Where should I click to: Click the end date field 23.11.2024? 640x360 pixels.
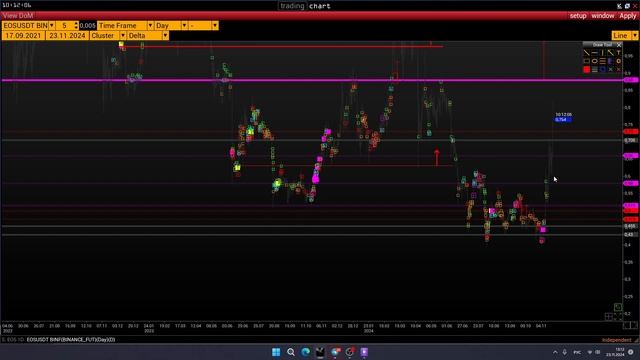click(67, 36)
